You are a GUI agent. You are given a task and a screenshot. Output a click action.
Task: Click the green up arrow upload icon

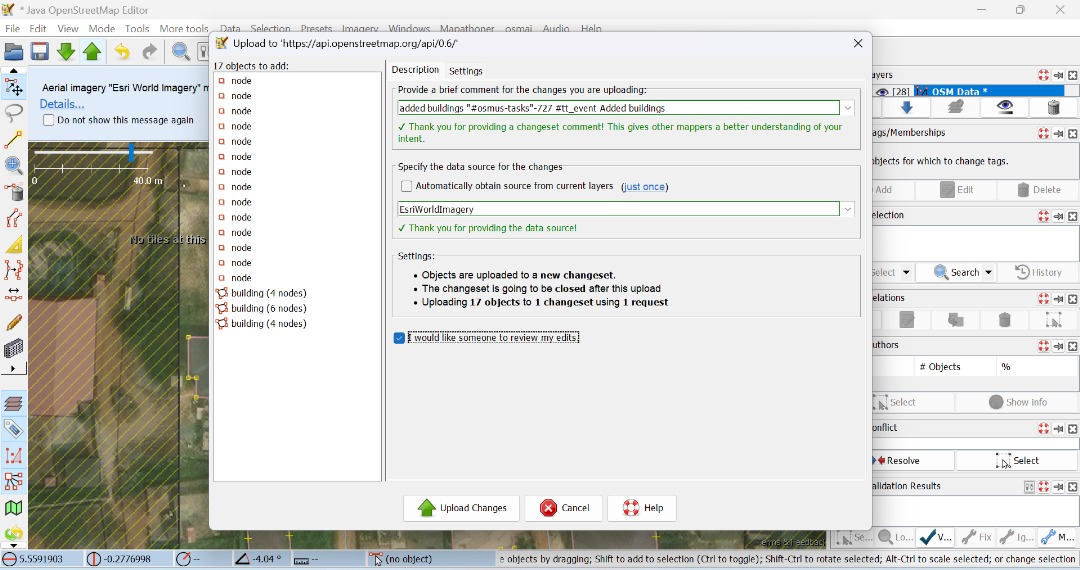(x=92, y=52)
